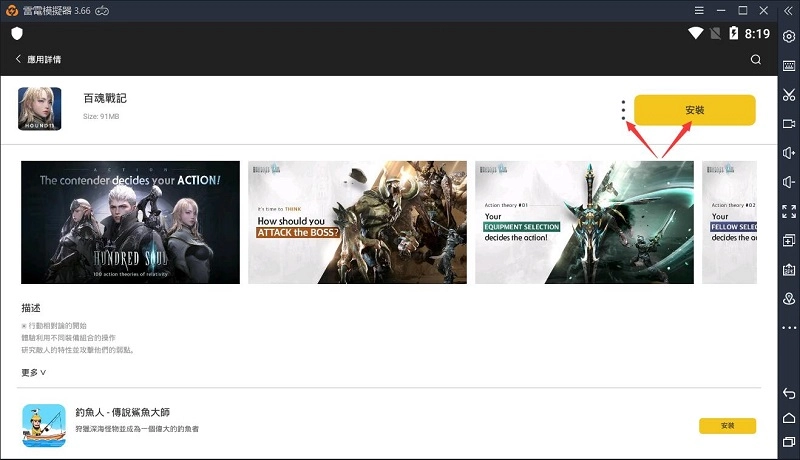Select the scissors screenshot tool
Viewport: 800px width, 460px height.
[x=789, y=95]
